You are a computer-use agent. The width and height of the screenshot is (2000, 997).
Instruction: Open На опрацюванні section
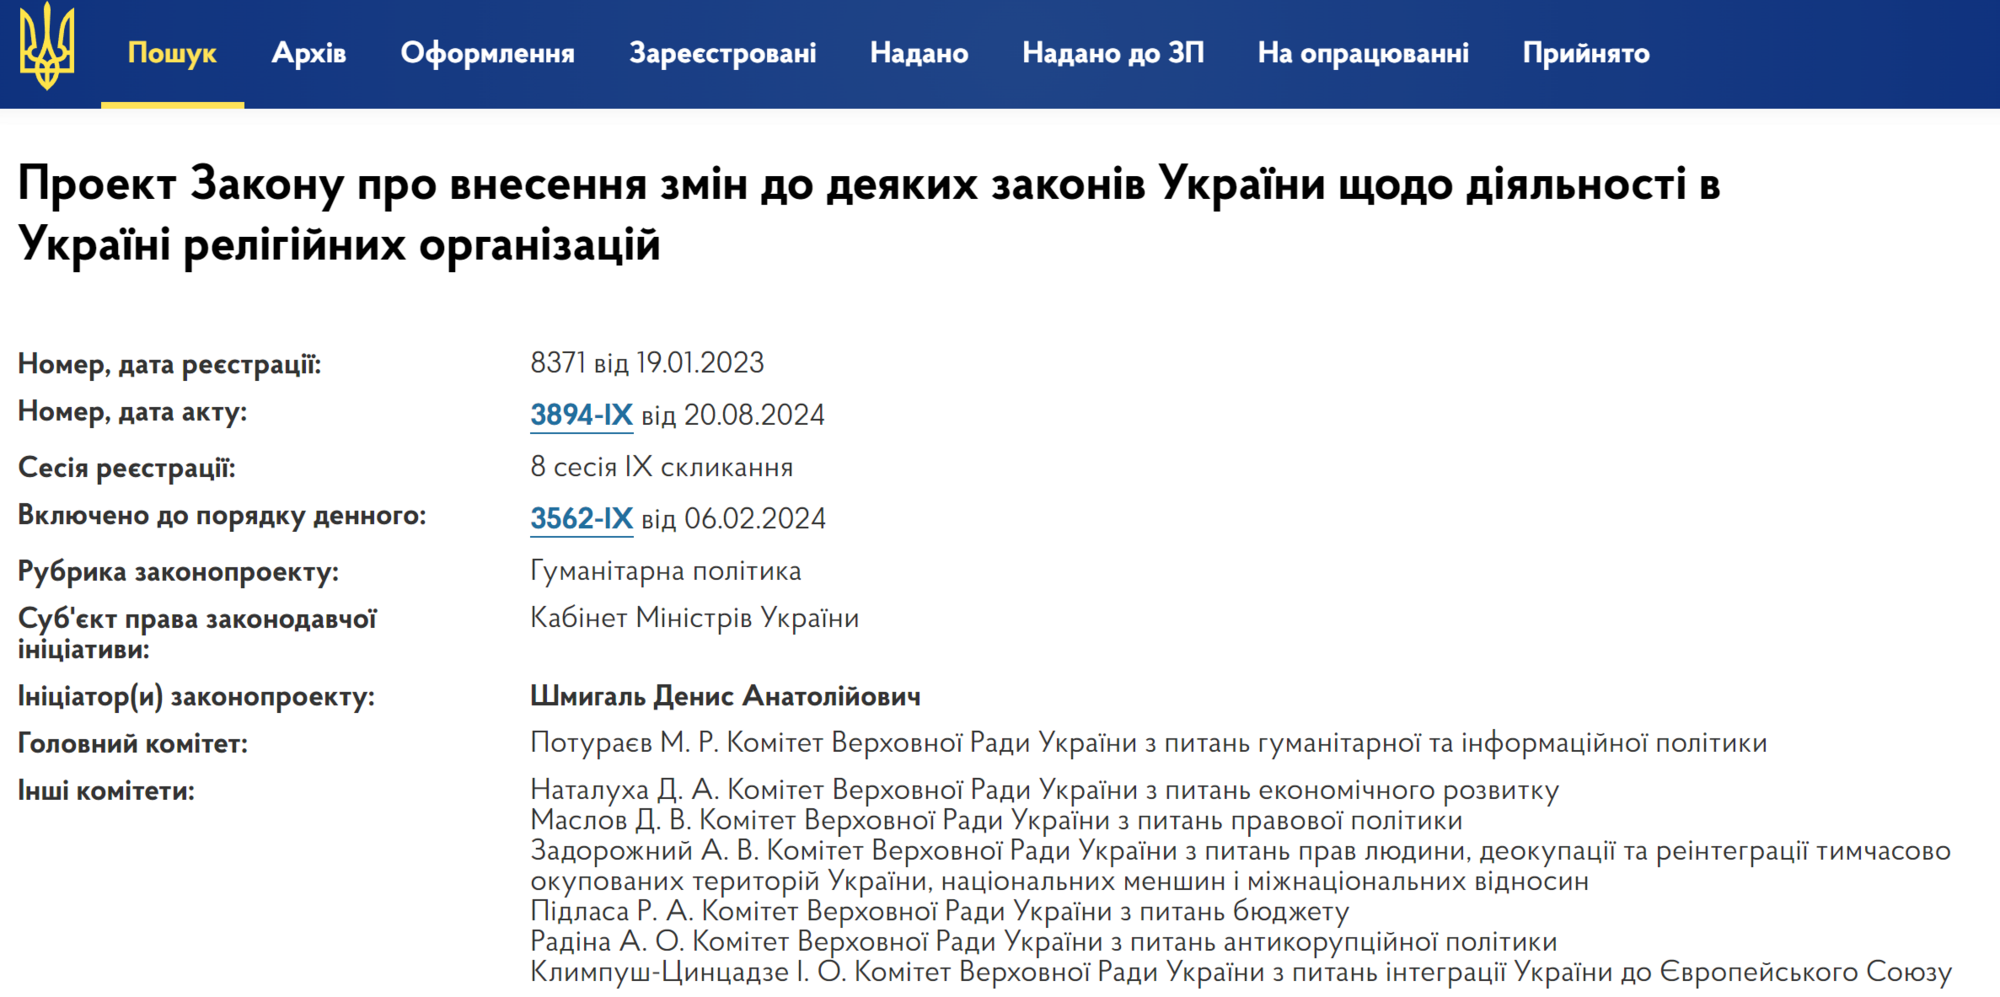click(1363, 53)
